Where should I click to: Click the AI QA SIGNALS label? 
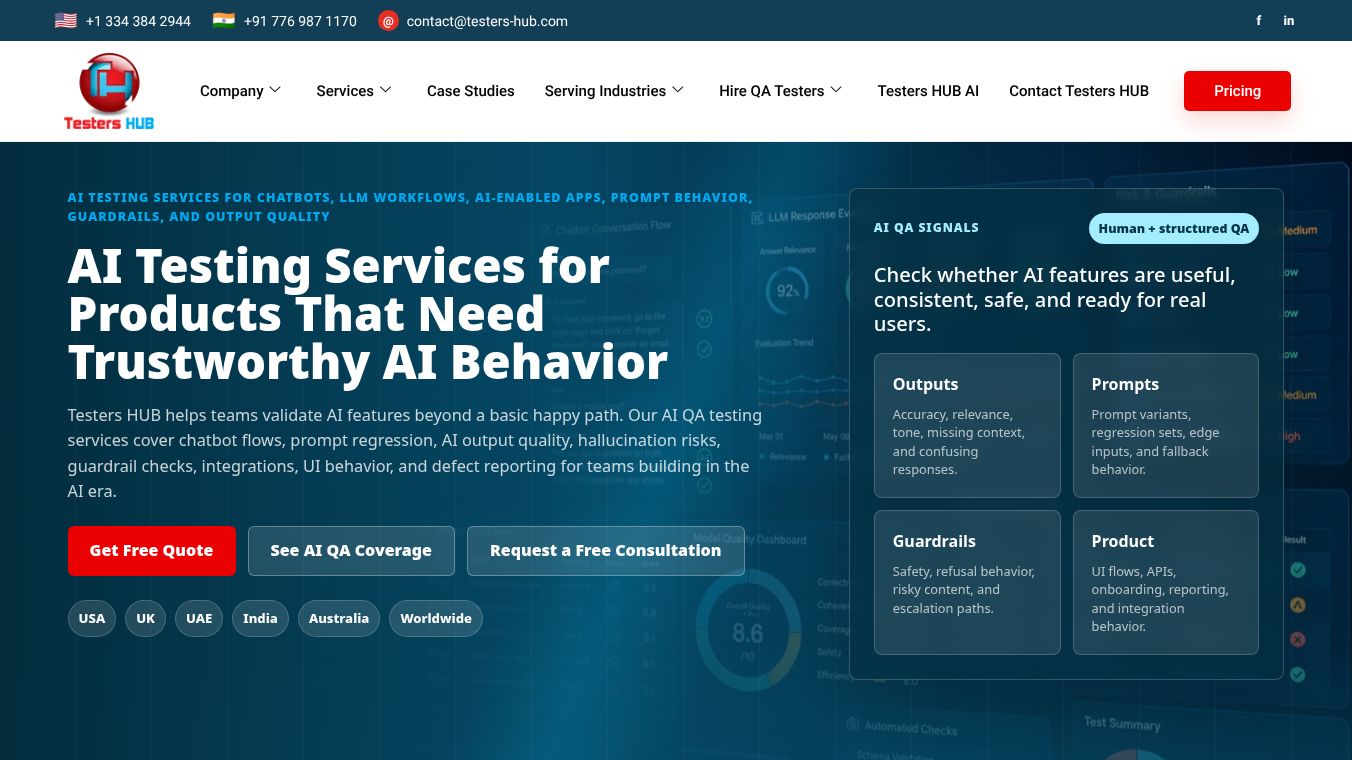pyautogui.click(x=926, y=228)
